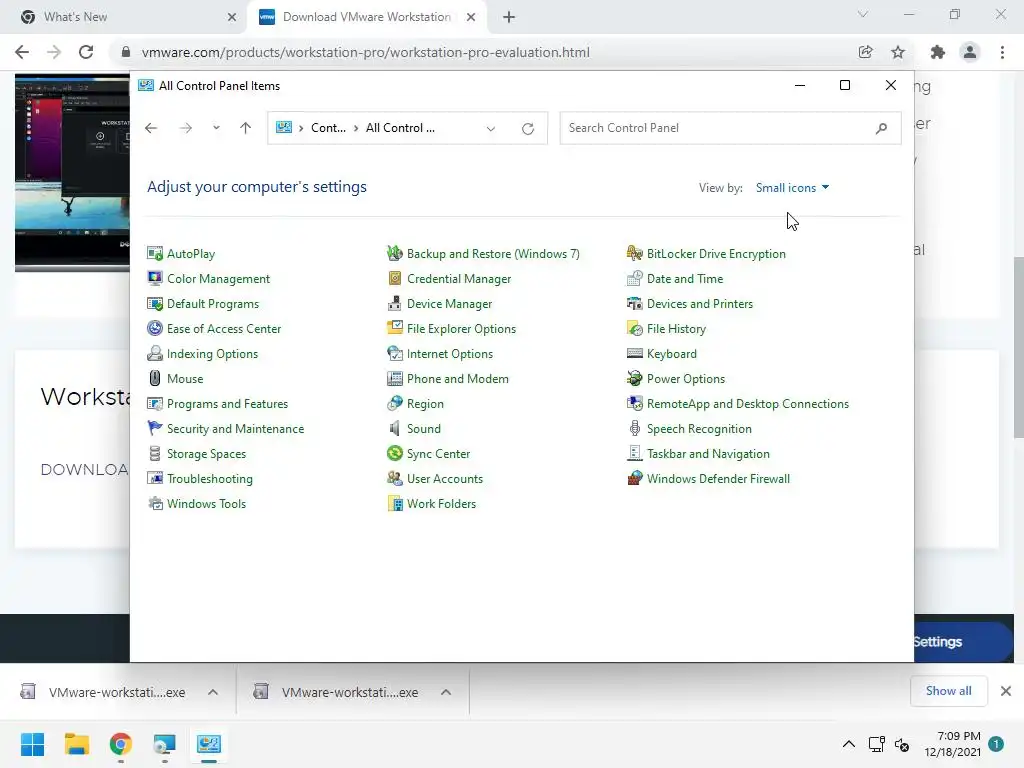Click the VMware product screenshot thumbnail
The width and height of the screenshot is (1024, 768).
tap(72, 172)
